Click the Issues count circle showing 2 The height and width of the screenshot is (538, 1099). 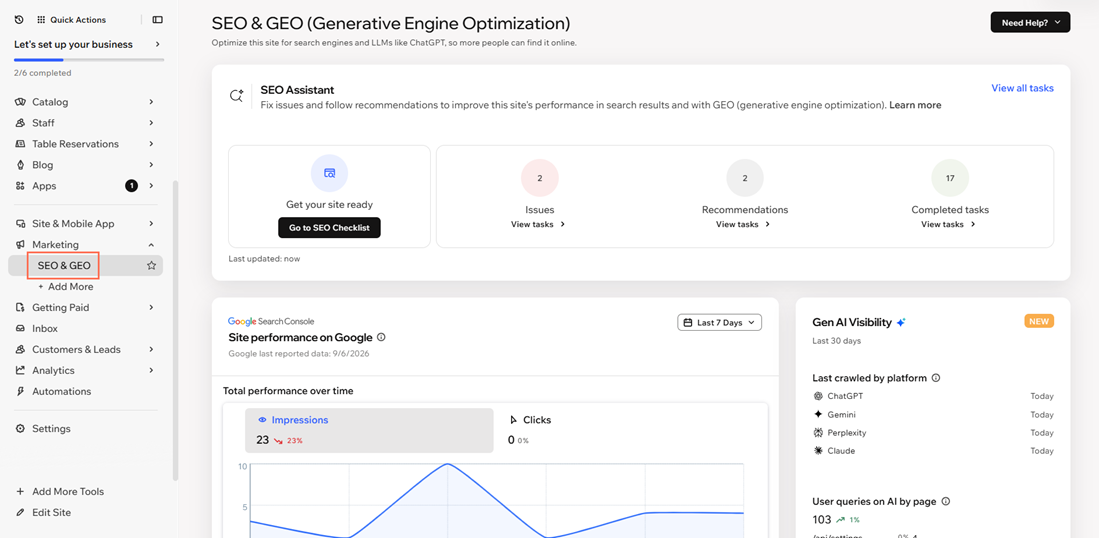[x=540, y=178]
